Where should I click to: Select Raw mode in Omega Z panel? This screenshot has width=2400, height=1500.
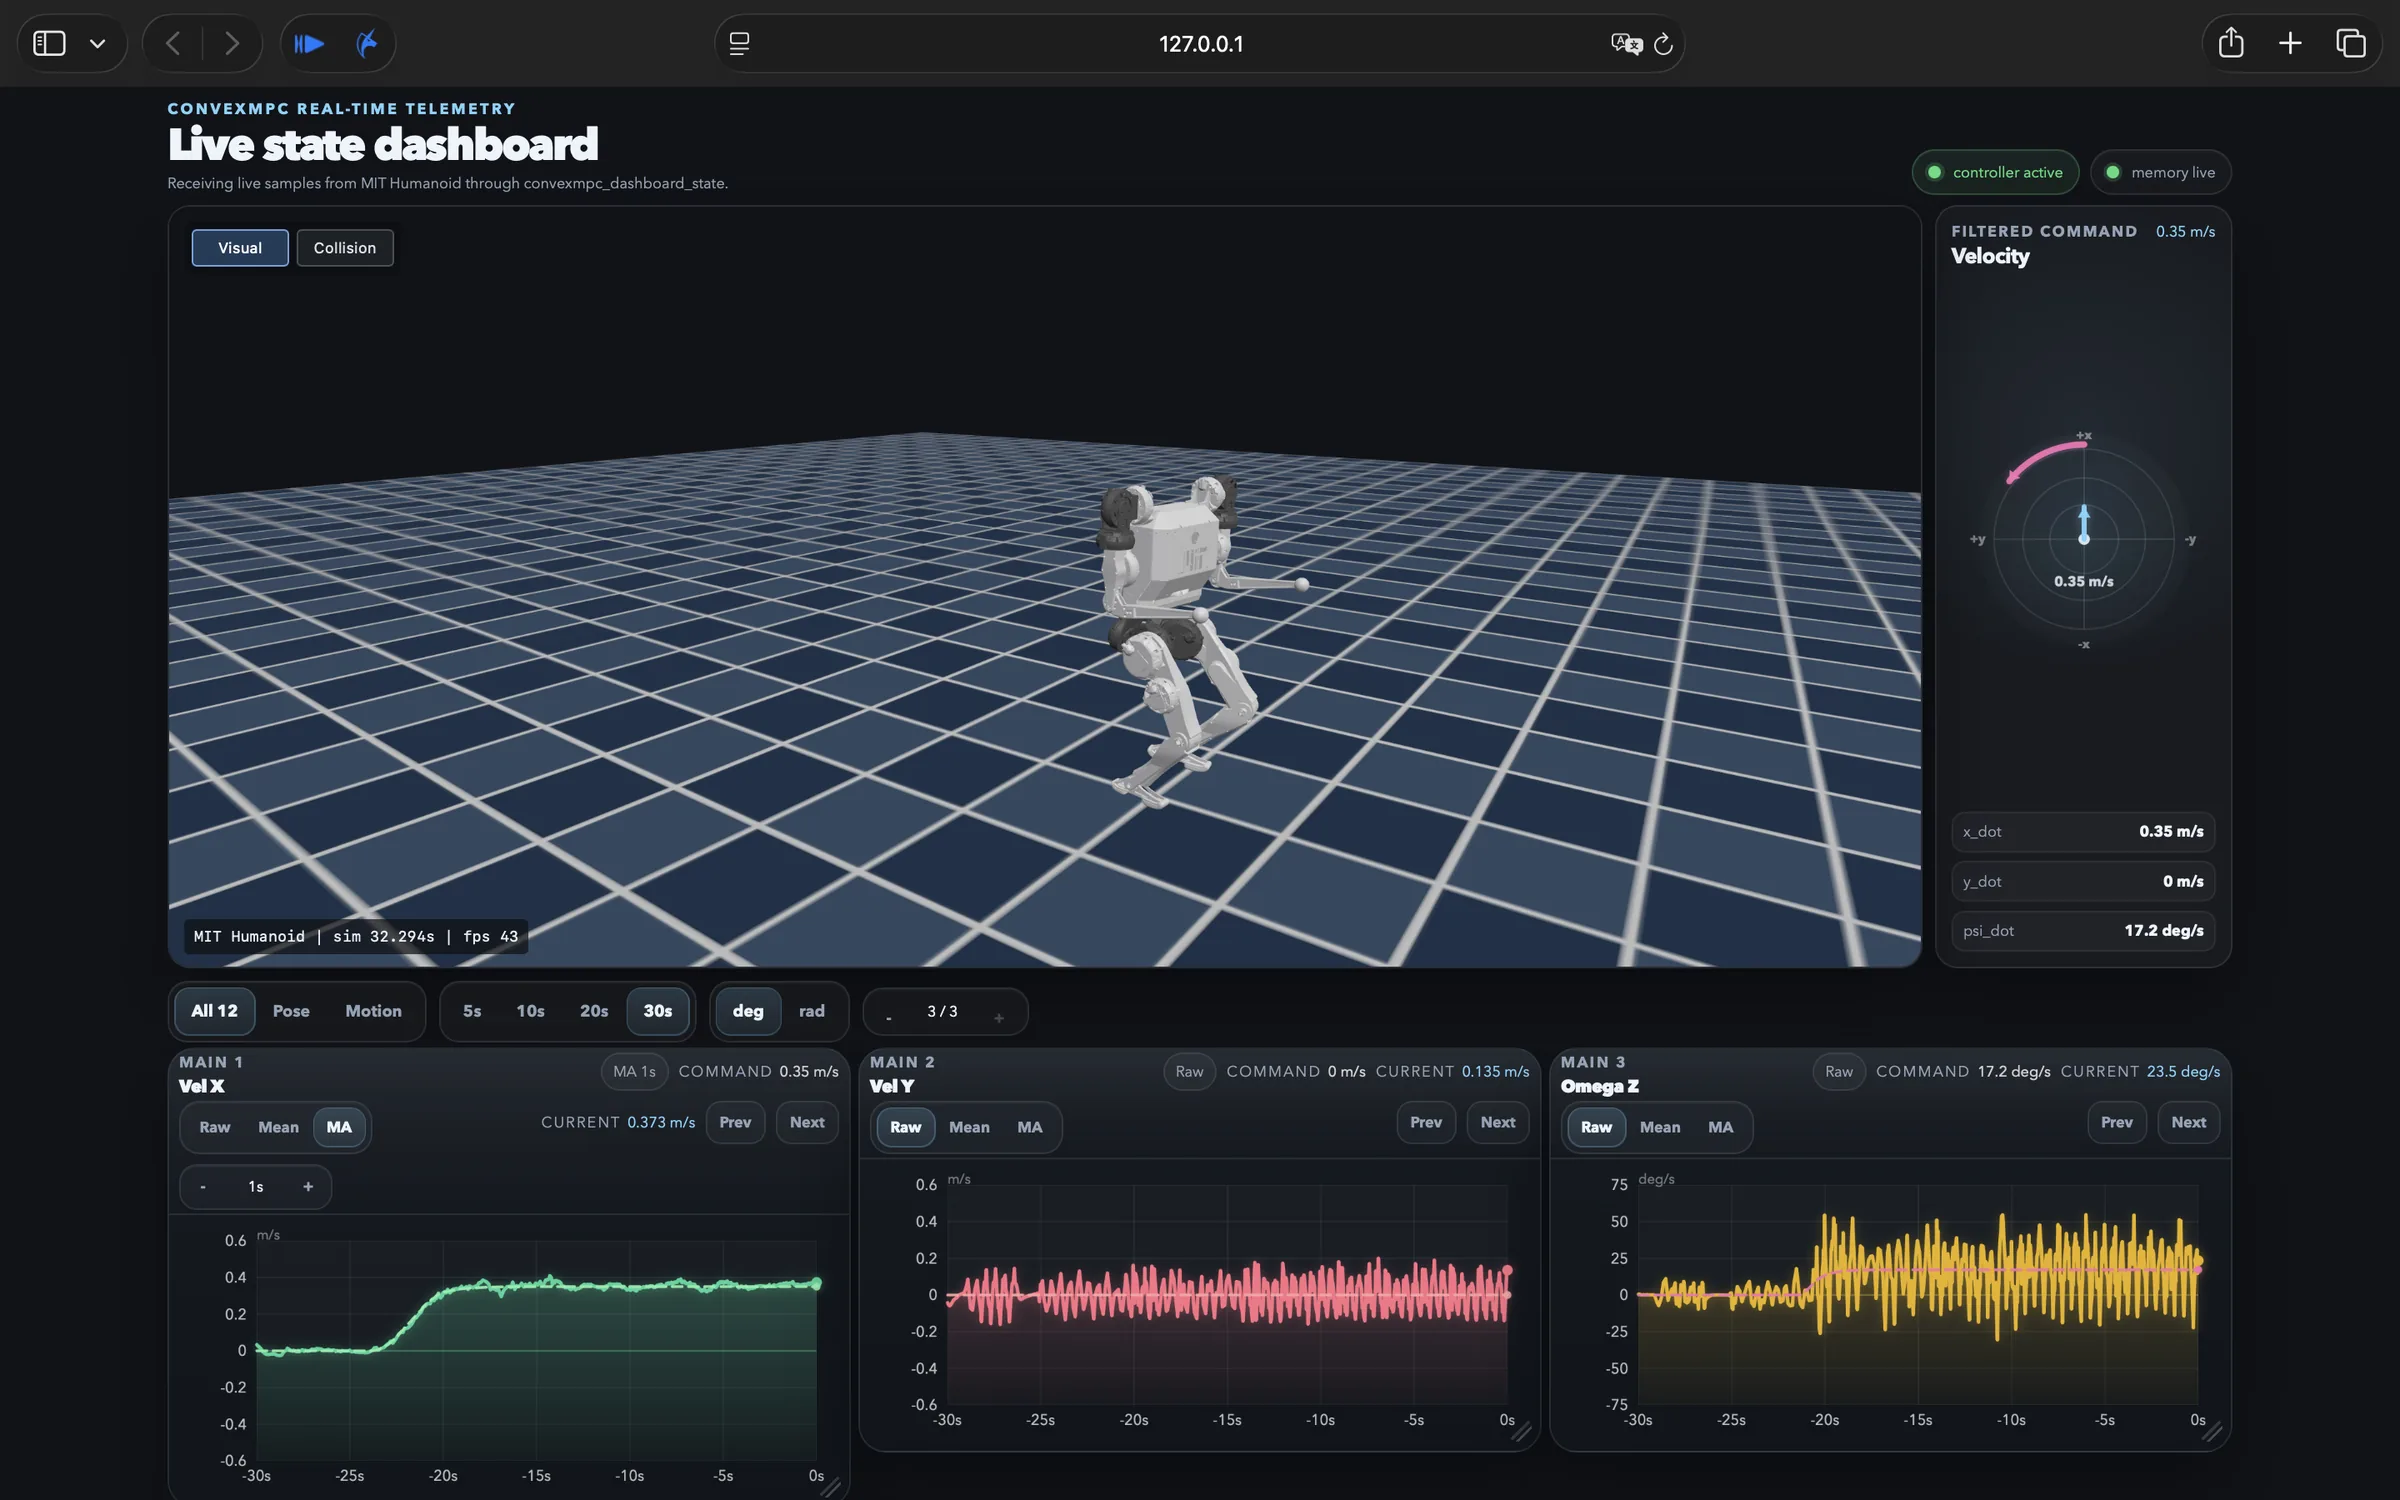[x=1597, y=1127]
